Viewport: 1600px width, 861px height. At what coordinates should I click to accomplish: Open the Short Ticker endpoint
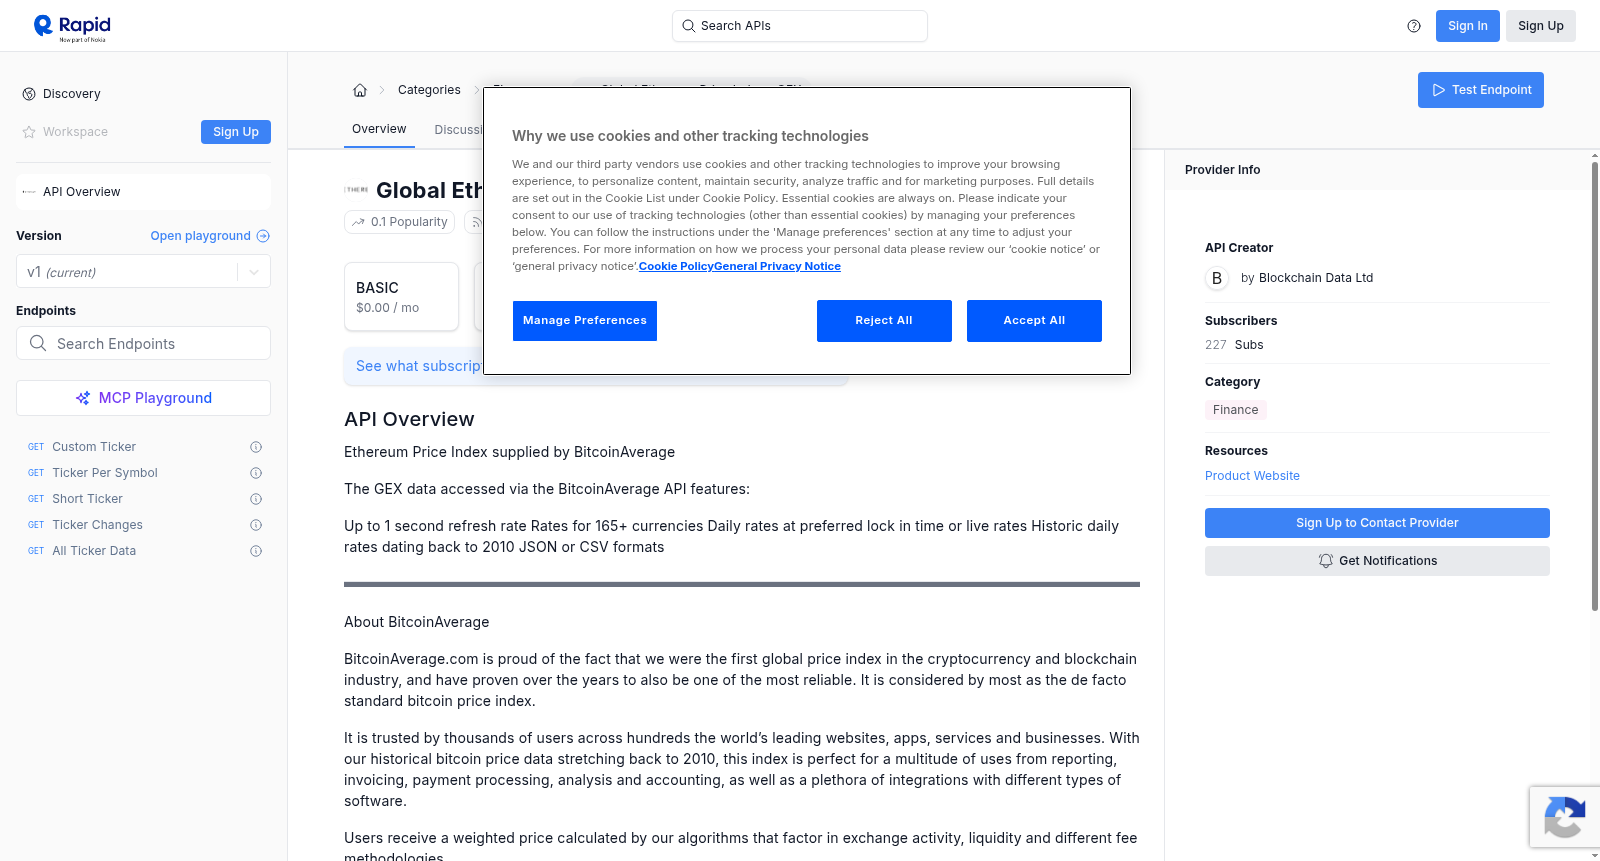pyautogui.click(x=87, y=499)
